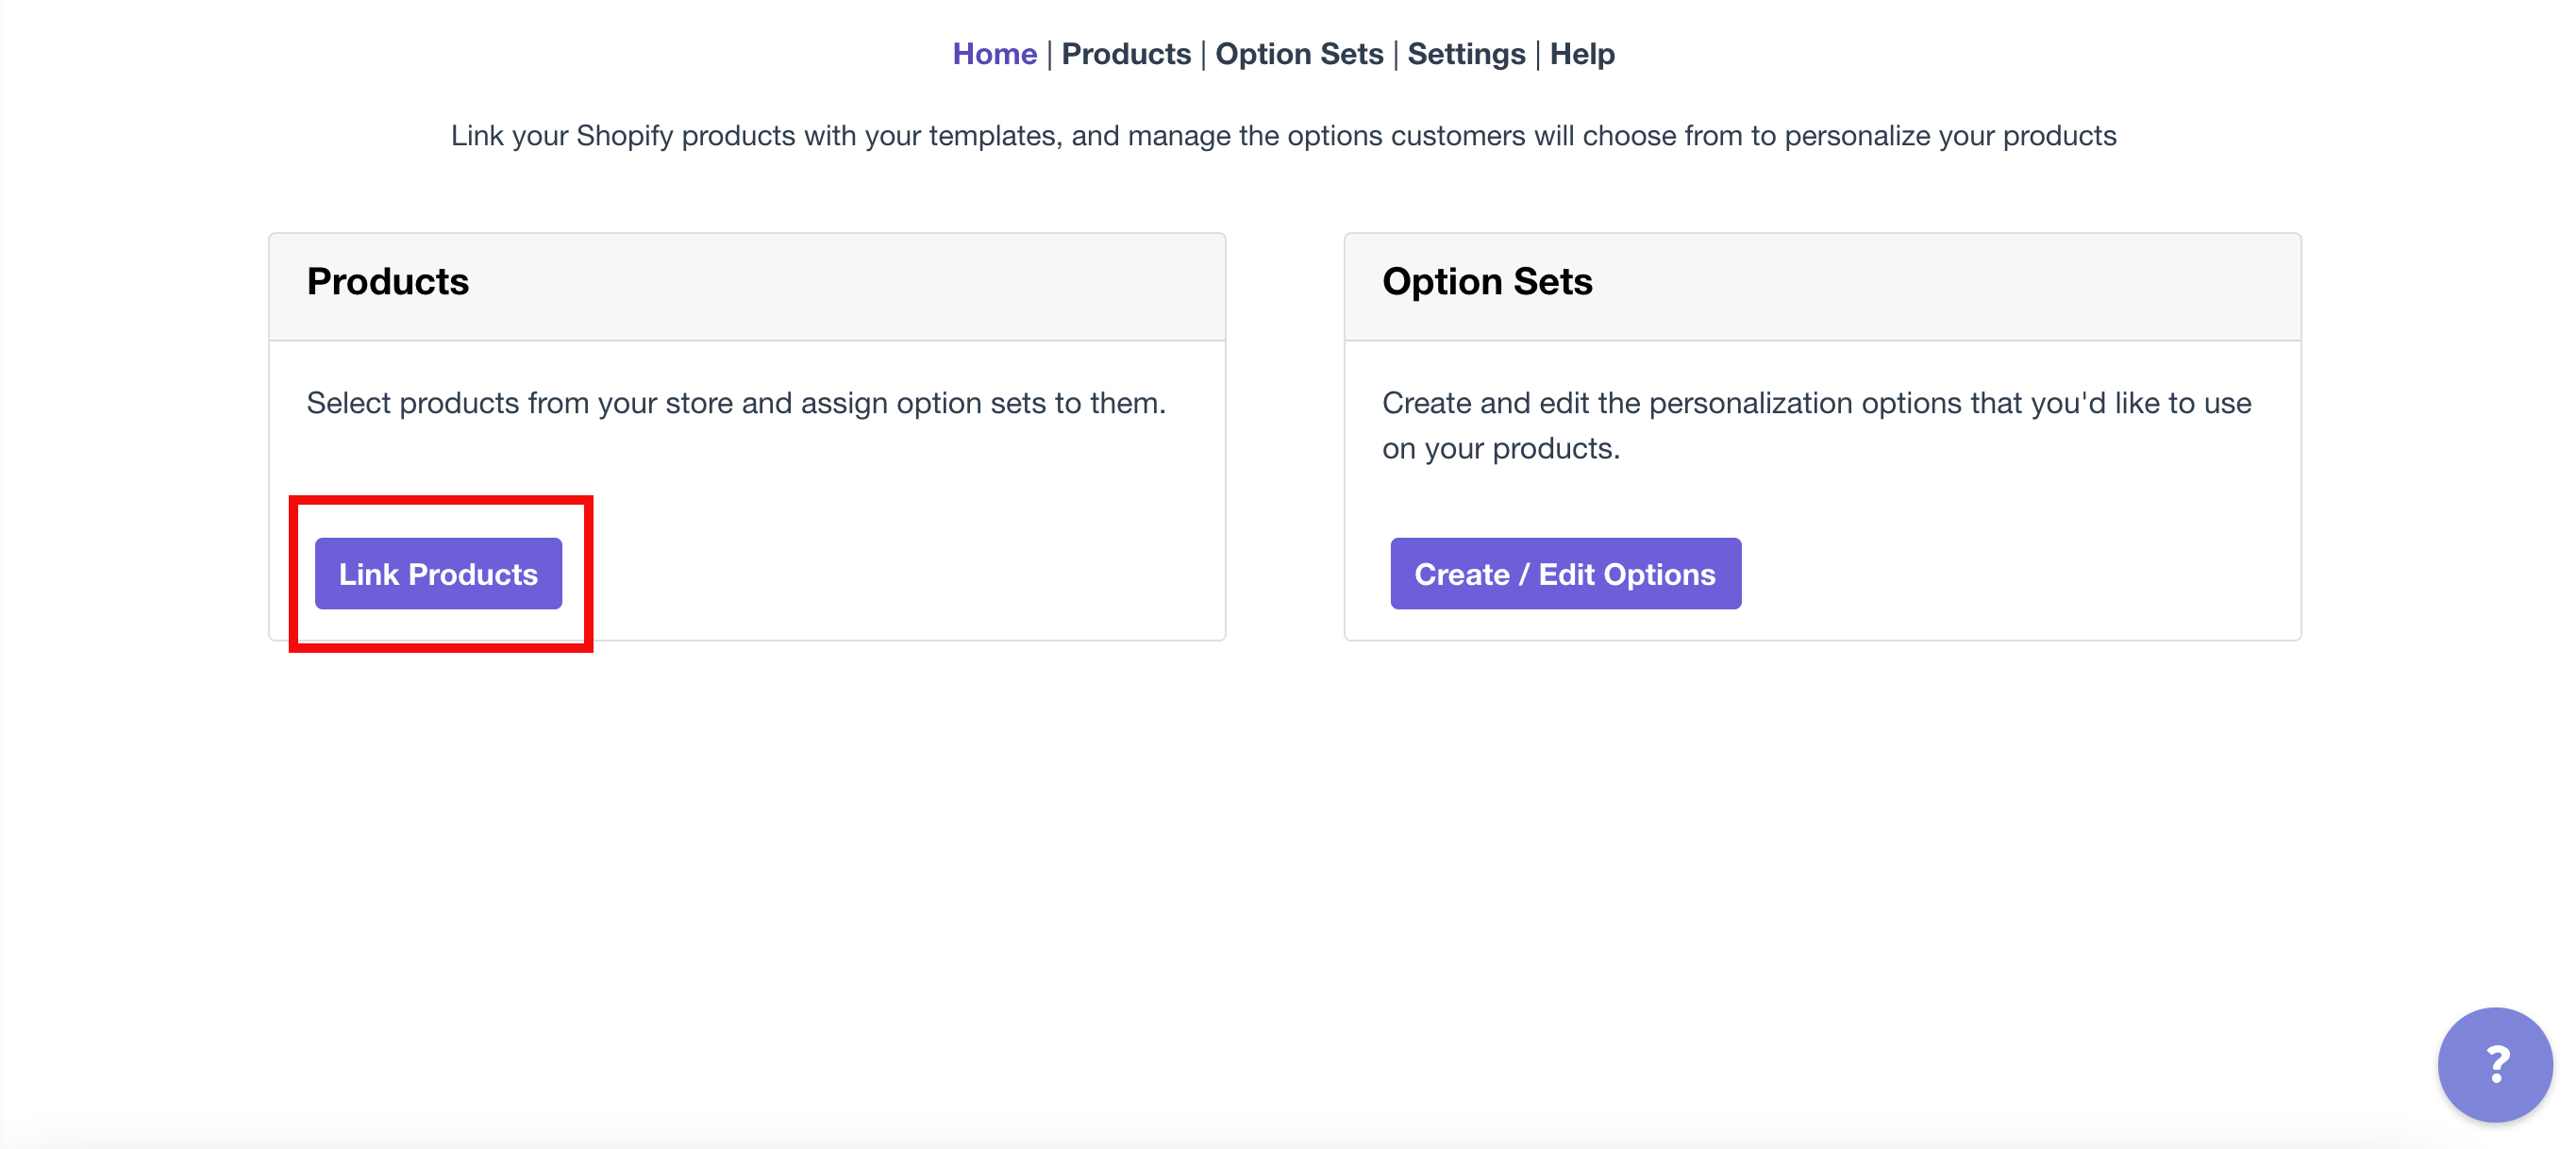Click empty space right of Link Products button

click(x=900, y=574)
